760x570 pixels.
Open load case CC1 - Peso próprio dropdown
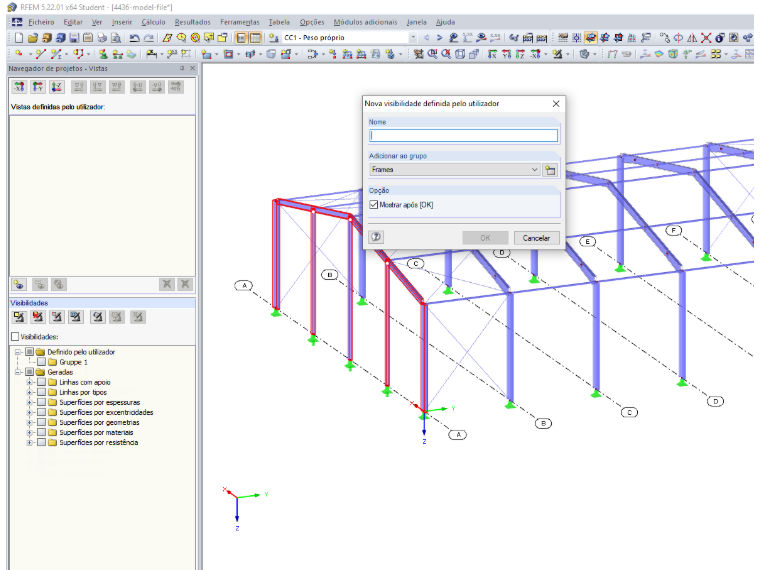pos(413,37)
